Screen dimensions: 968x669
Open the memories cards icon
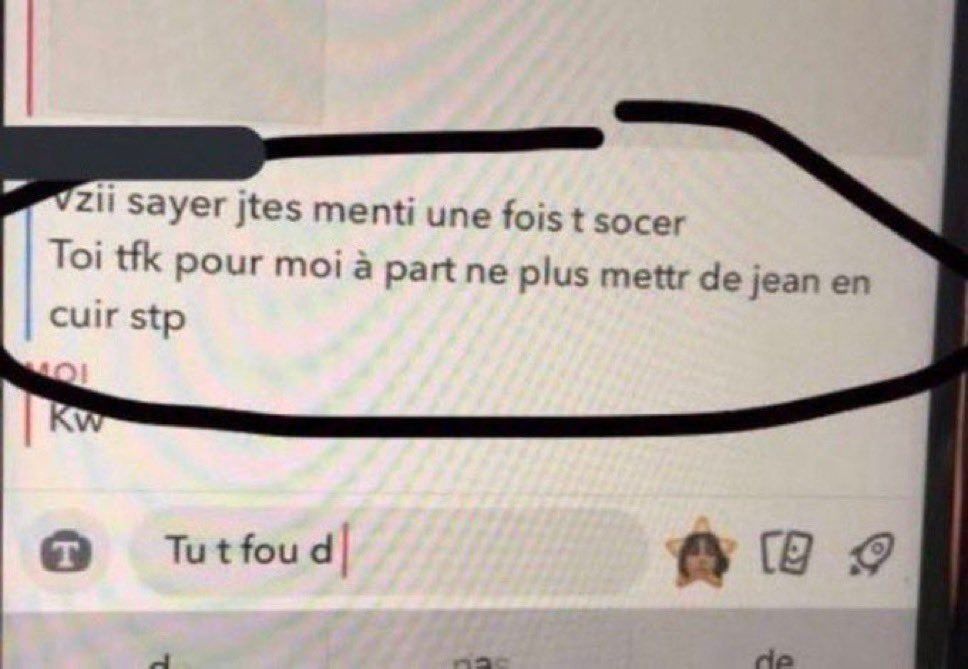786,552
